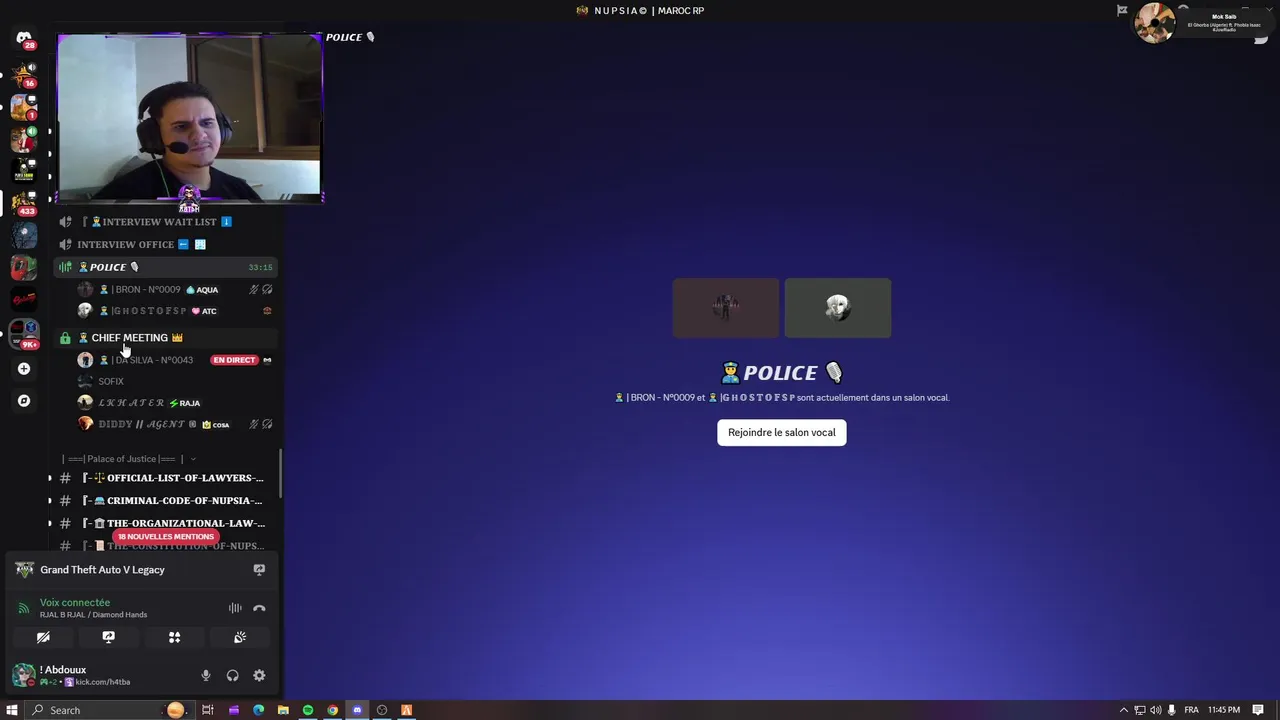Click the taskbar clock showing 11:45 PM

click(1224, 710)
